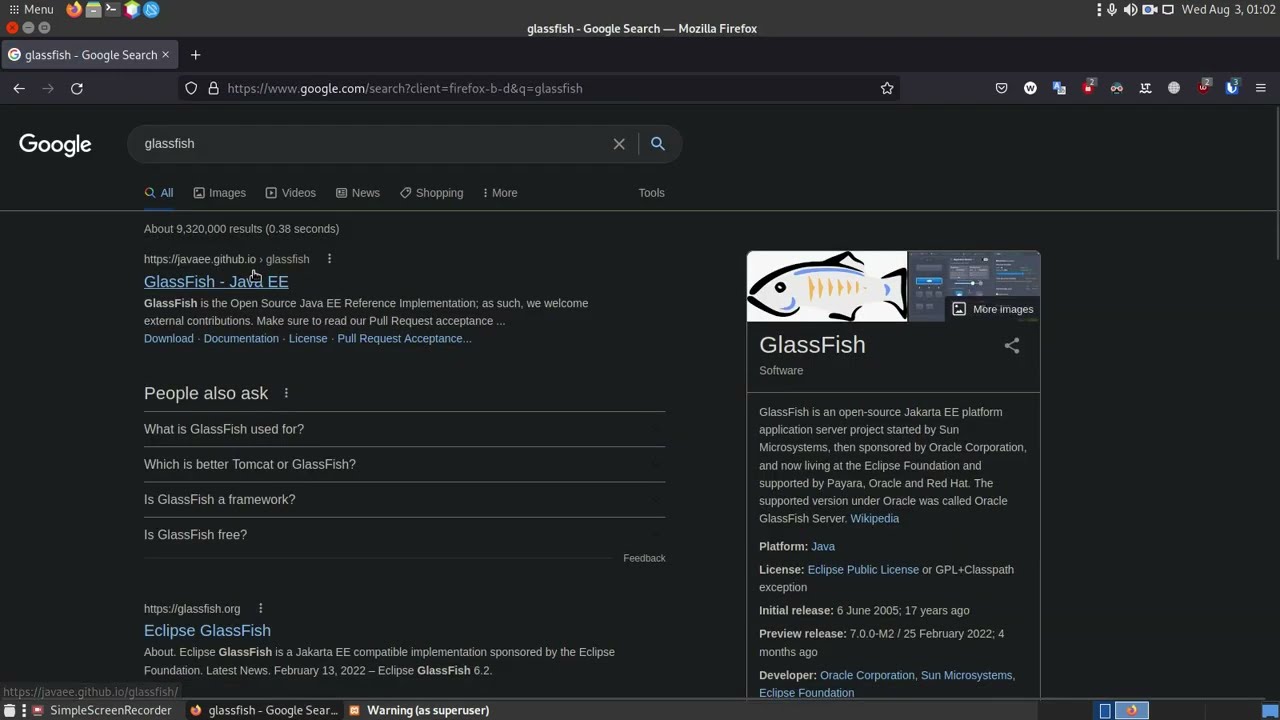Open the glasses-face extension icon

(1117, 88)
